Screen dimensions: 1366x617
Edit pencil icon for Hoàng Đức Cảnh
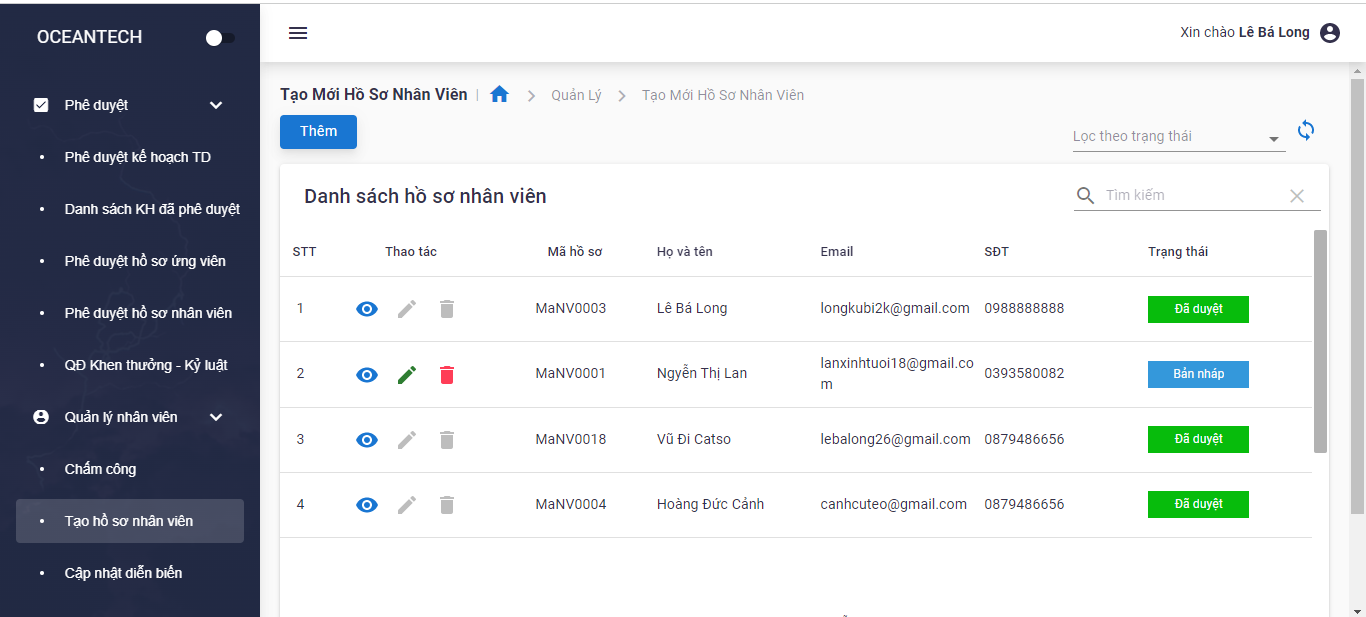[x=407, y=505]
